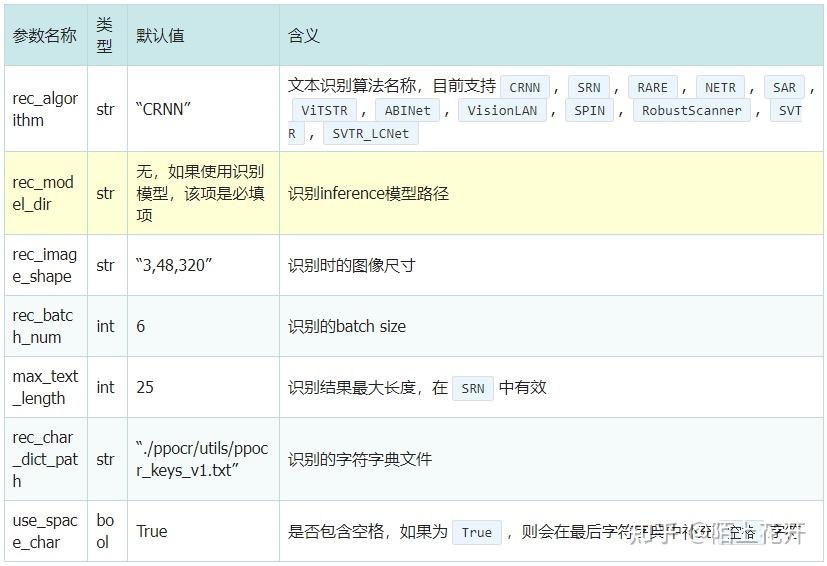827x566 pixels.
Task: Click the int type for rec_batch_num
Action: click(x=105, y=326)
